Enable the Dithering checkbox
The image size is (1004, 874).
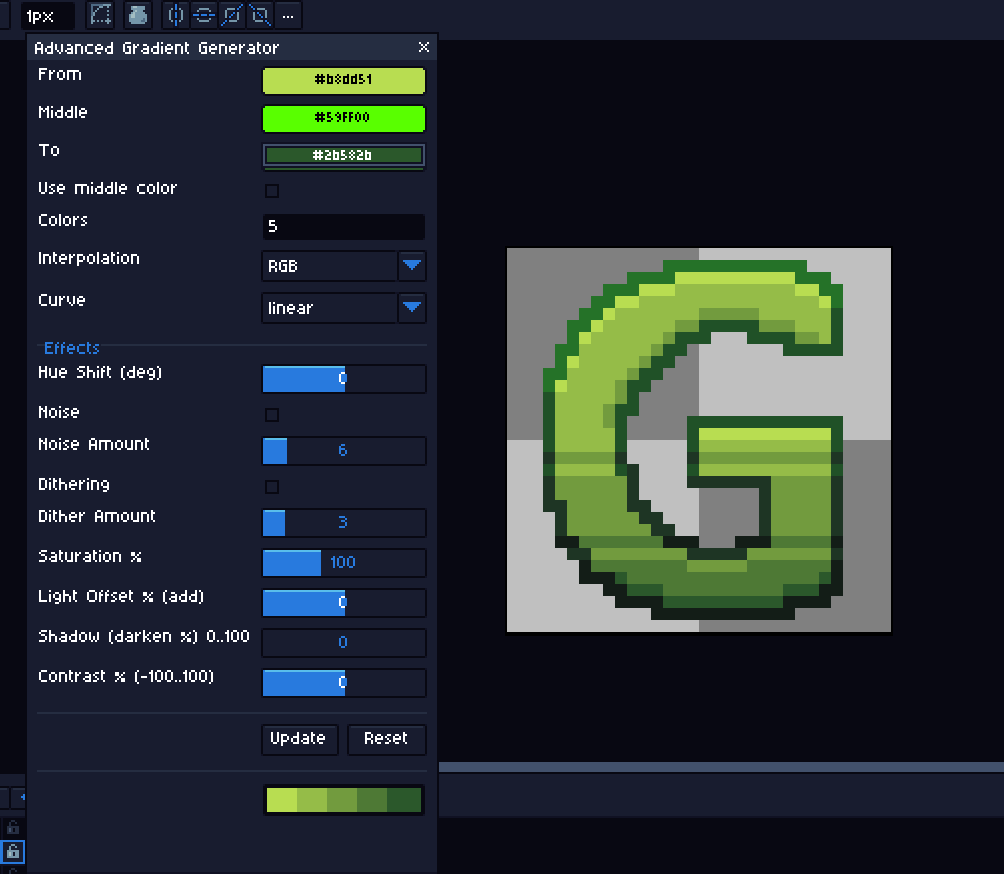pyautogui.click(x=272, y=487)
